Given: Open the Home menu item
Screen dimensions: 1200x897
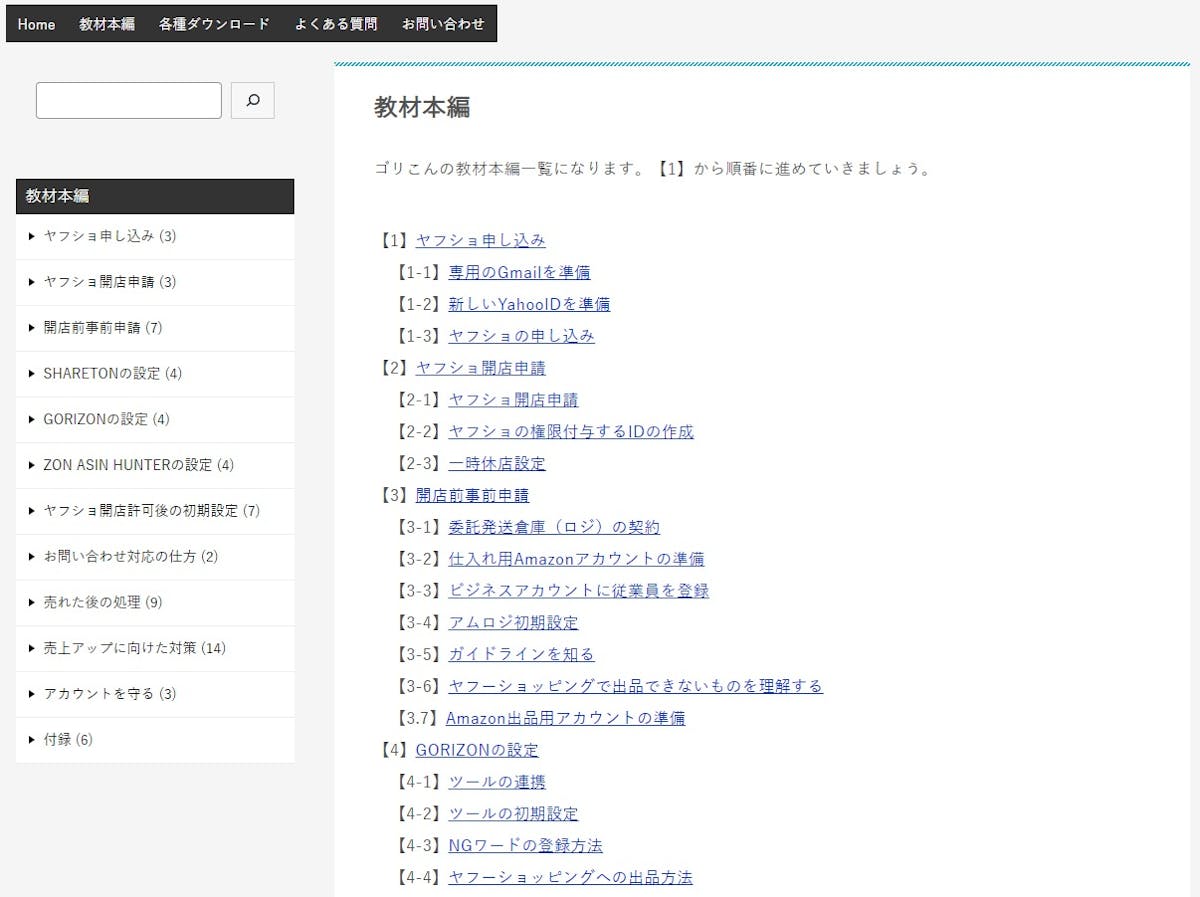Looking at the screenshot, I should coord(36,24).
